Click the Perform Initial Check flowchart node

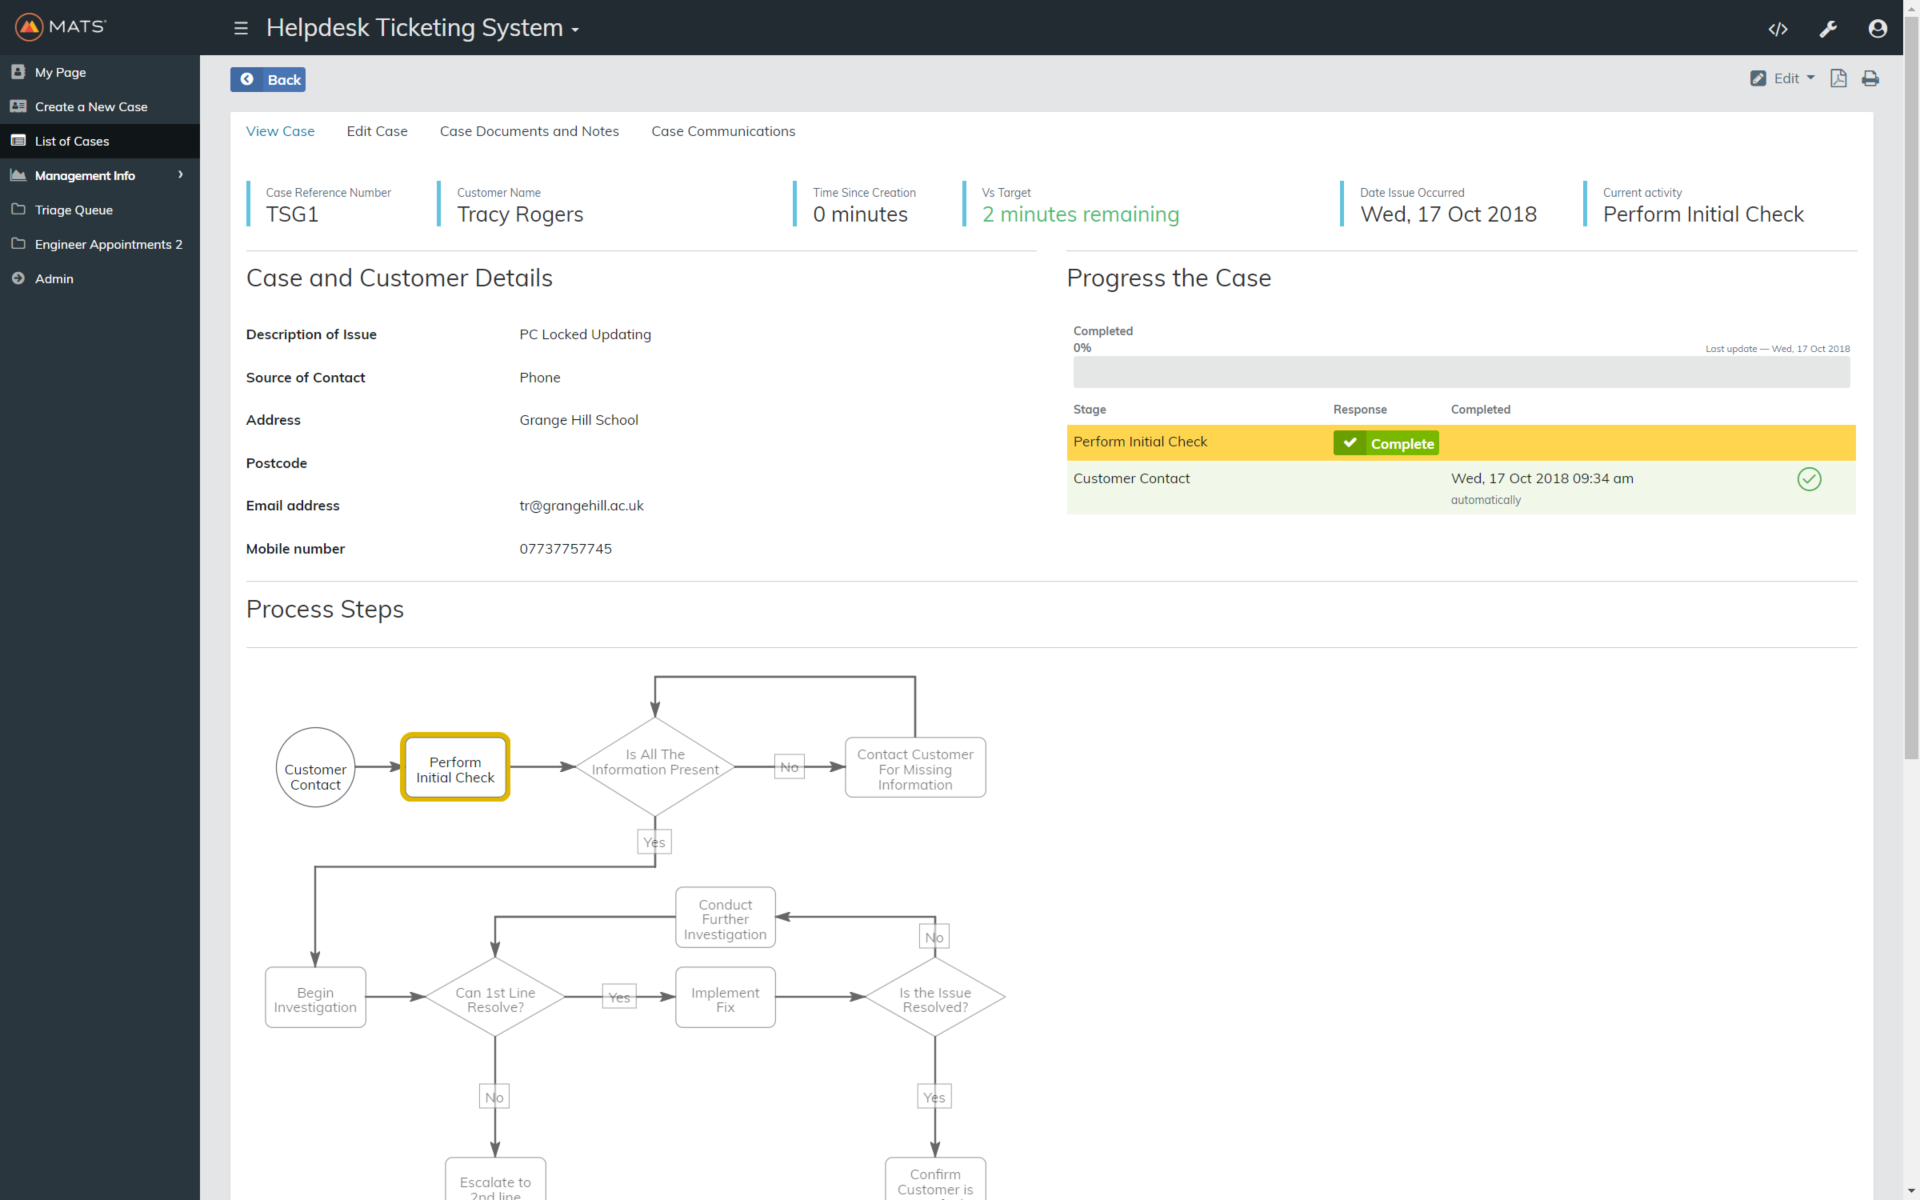coord(455,768)
